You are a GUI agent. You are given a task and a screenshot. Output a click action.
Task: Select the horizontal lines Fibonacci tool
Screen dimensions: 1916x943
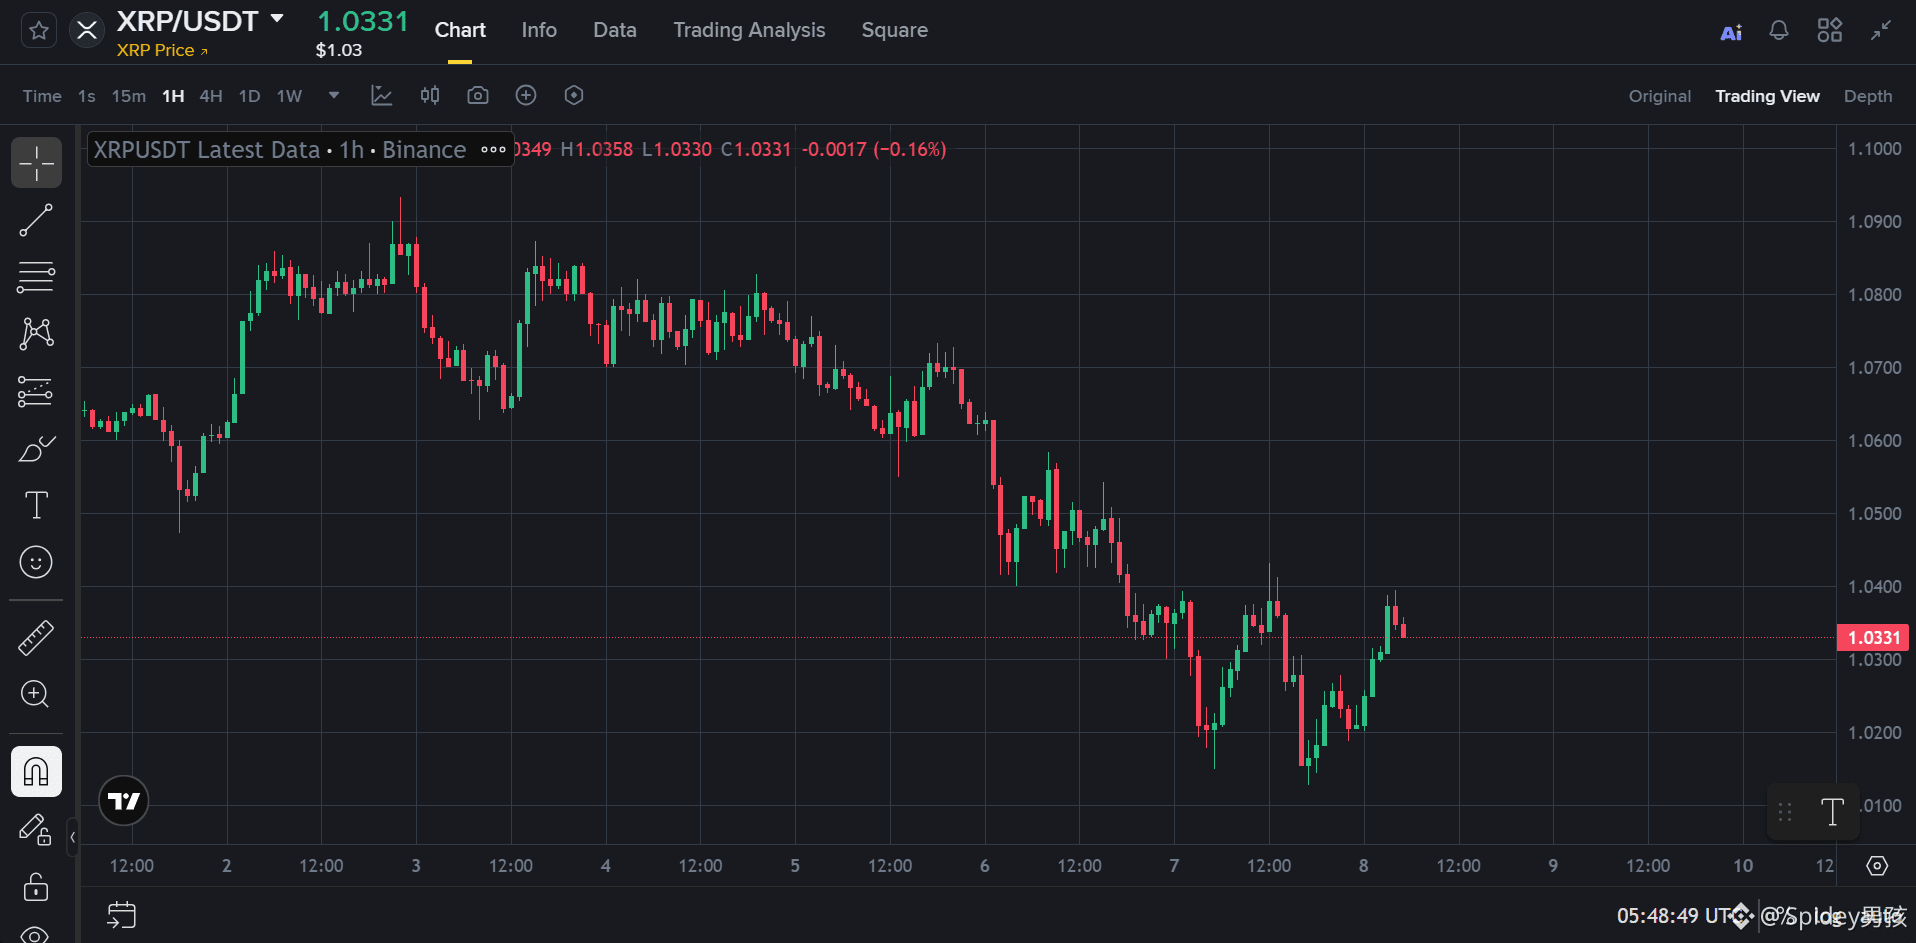[x=36, y=277]
